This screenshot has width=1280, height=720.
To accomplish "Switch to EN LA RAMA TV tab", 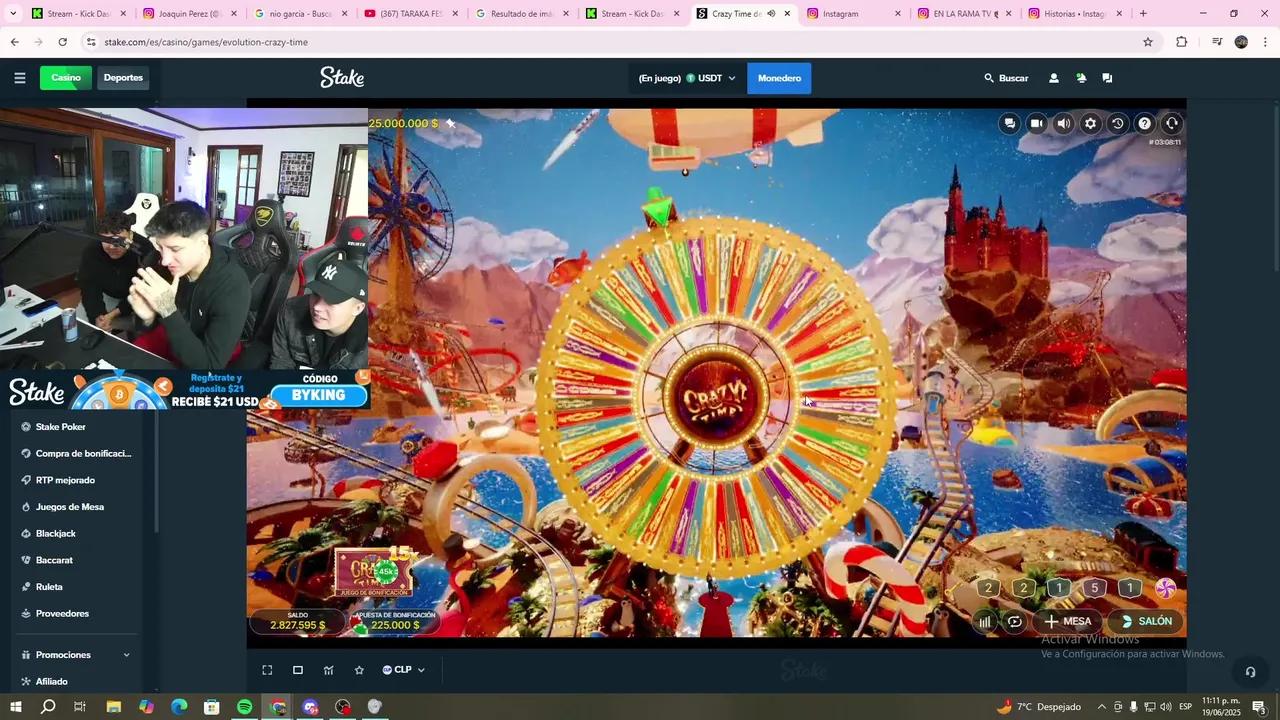I will coord(963,14).
